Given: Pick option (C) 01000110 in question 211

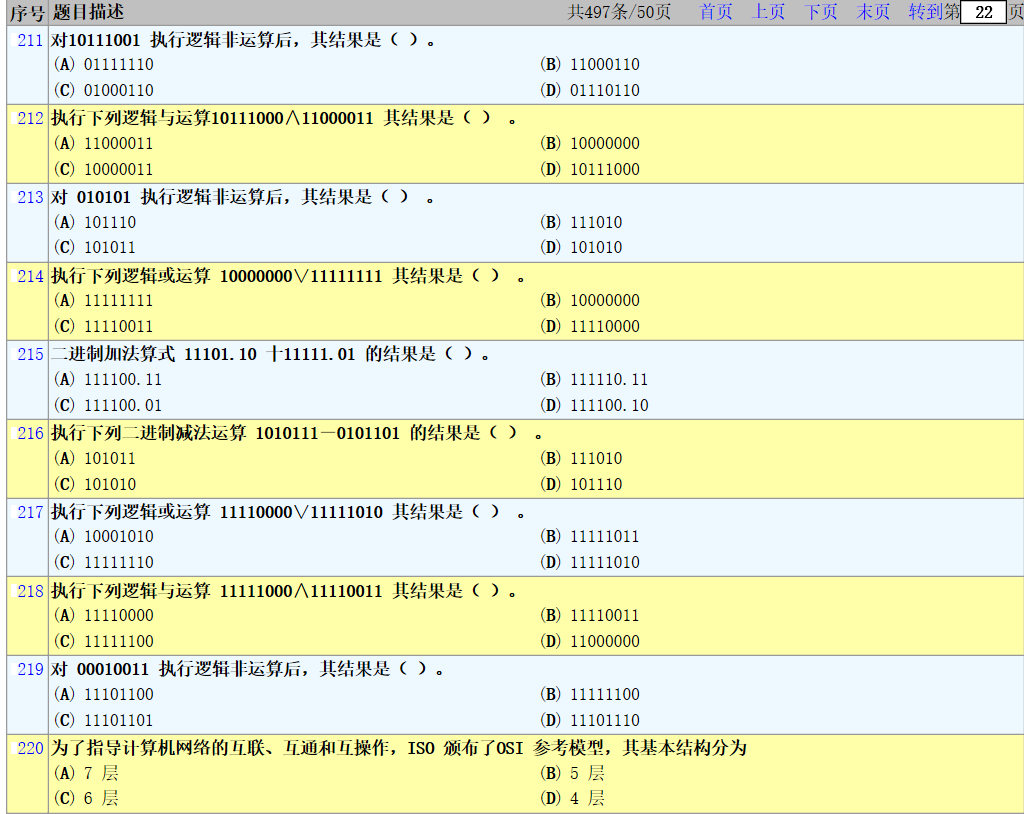Looking at the screenshot, I should 104,90.
